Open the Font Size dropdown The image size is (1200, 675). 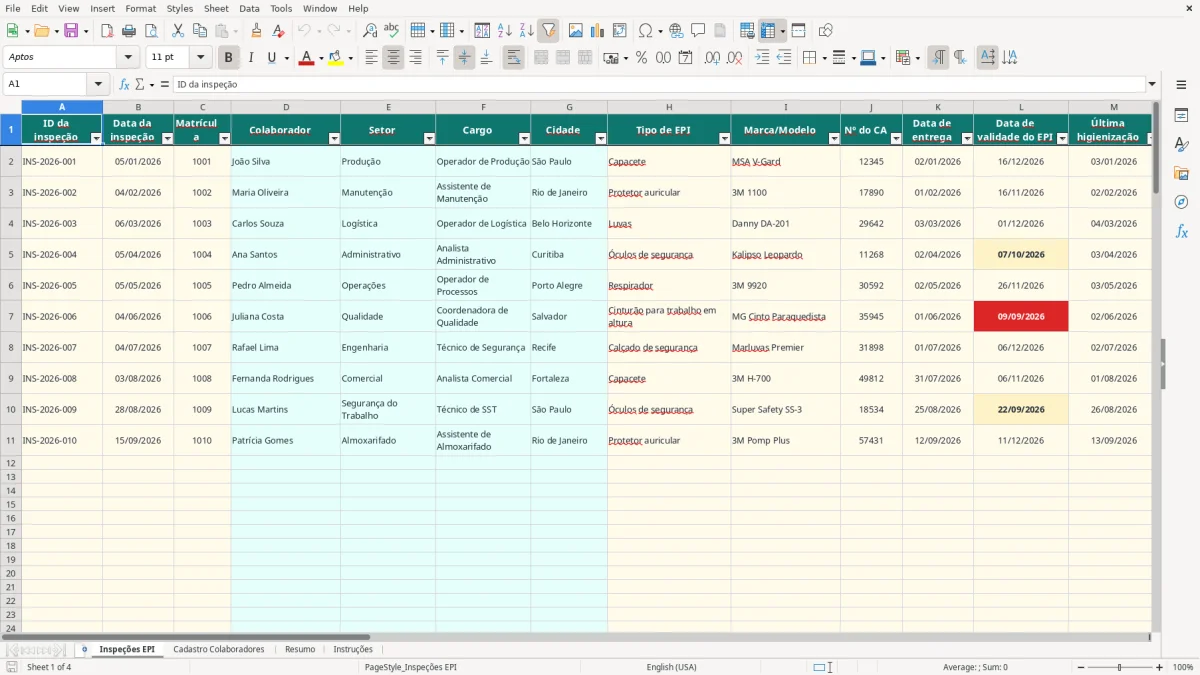(201, 58)
